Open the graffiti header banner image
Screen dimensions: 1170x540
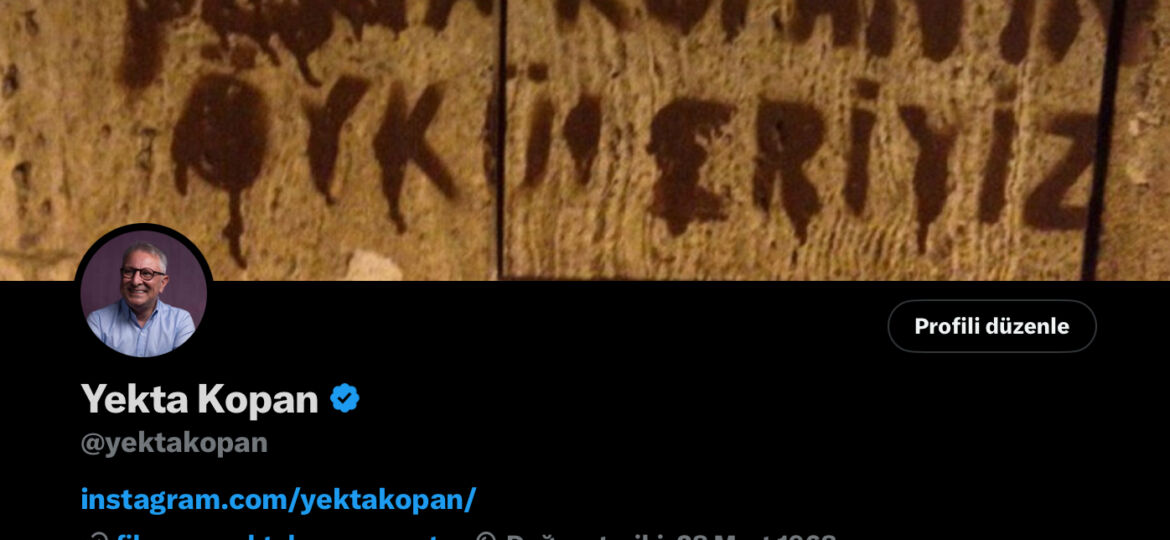pos(585,140)
